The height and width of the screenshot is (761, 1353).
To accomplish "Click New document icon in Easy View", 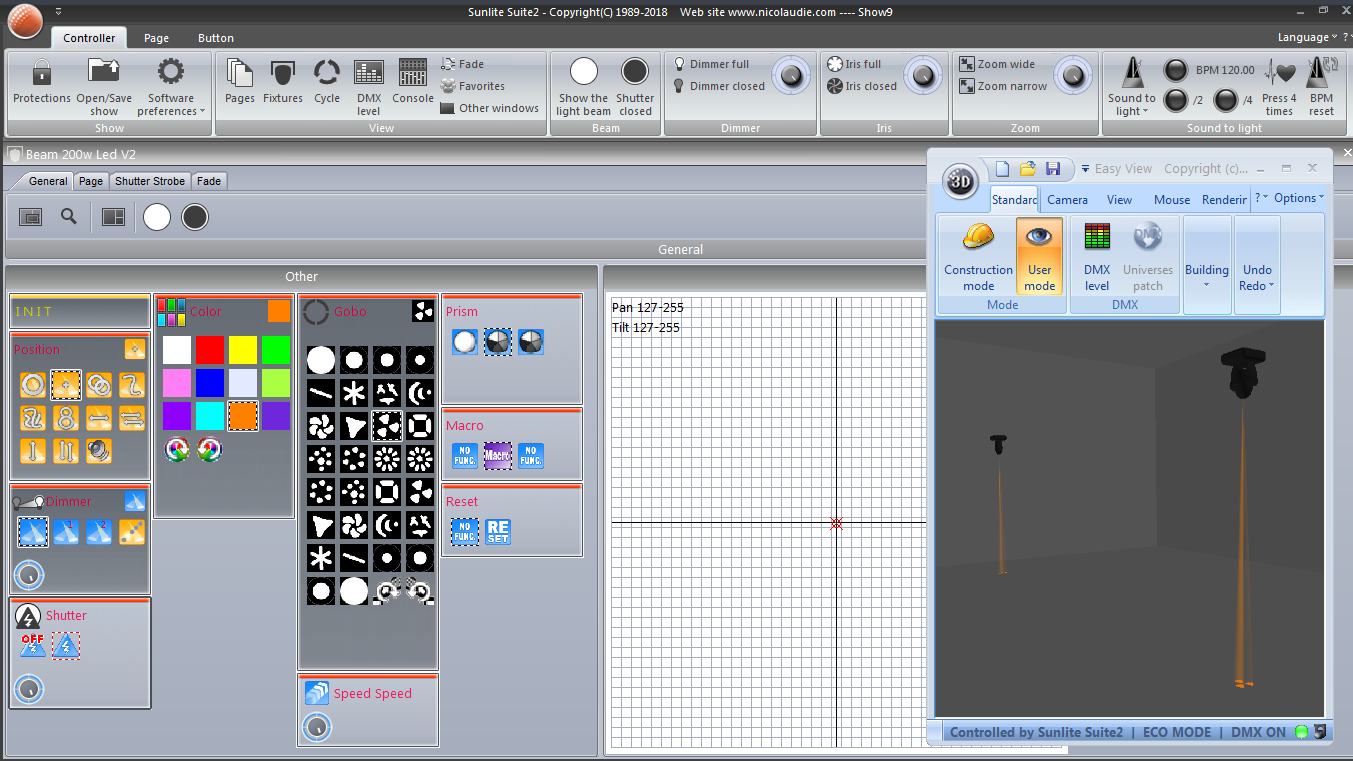I will point(1002,169).
